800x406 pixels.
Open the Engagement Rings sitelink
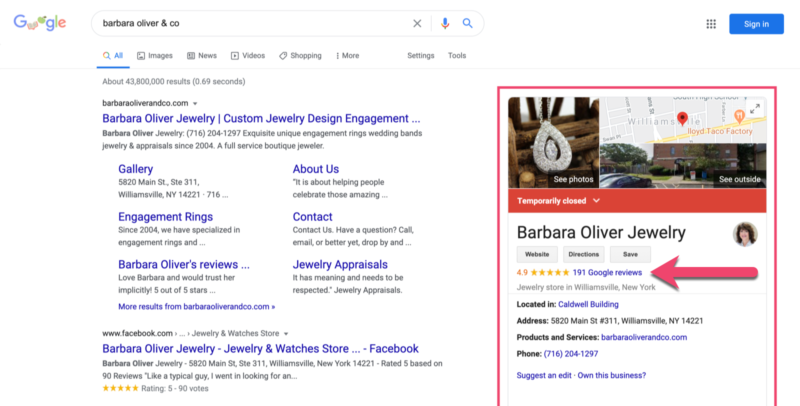[x=165, y=217]
